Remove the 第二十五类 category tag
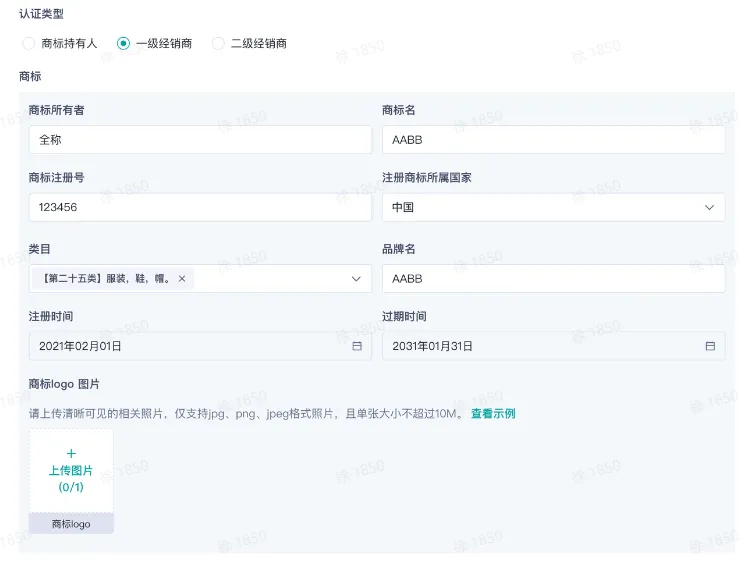740x567 pixels. [182, 279]
